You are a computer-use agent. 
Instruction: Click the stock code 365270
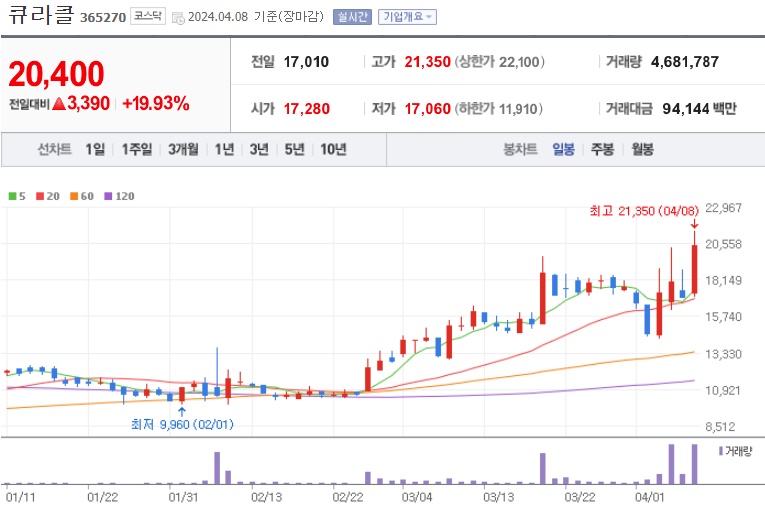point(103,18)
